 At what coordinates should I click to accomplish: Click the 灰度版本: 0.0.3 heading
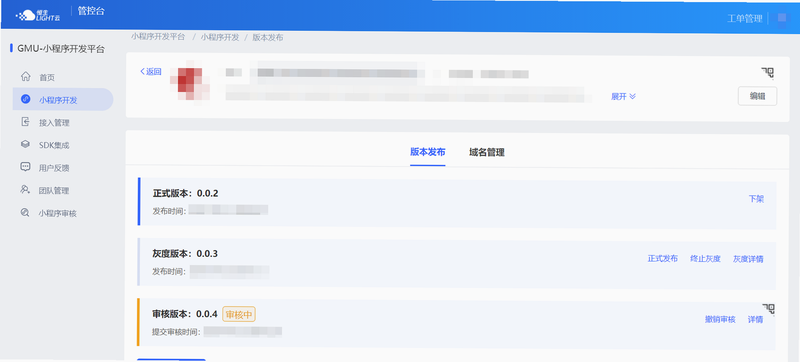tap(186, 253)
